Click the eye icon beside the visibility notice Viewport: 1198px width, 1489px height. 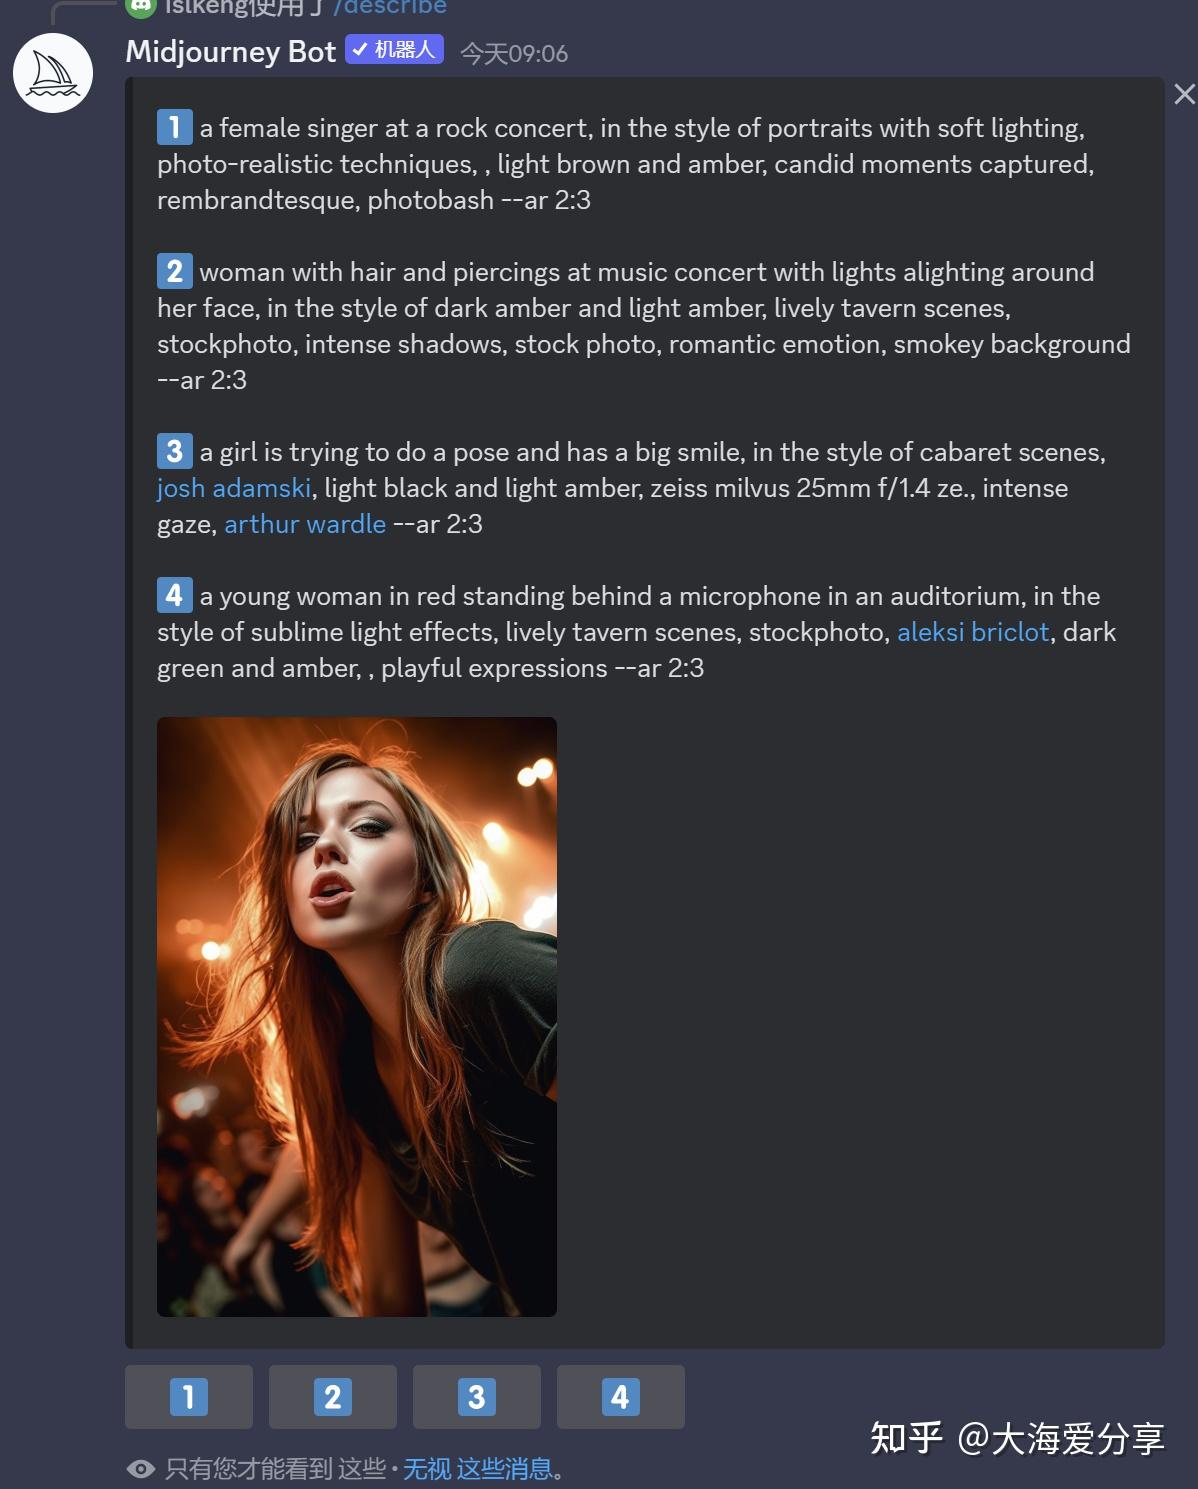click(x=141, y=1468)
